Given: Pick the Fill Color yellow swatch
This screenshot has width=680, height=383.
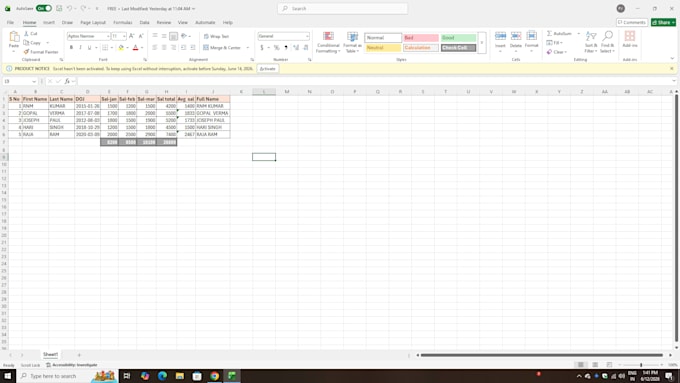Looking at the screenshot, I should [x=121, y=47].
